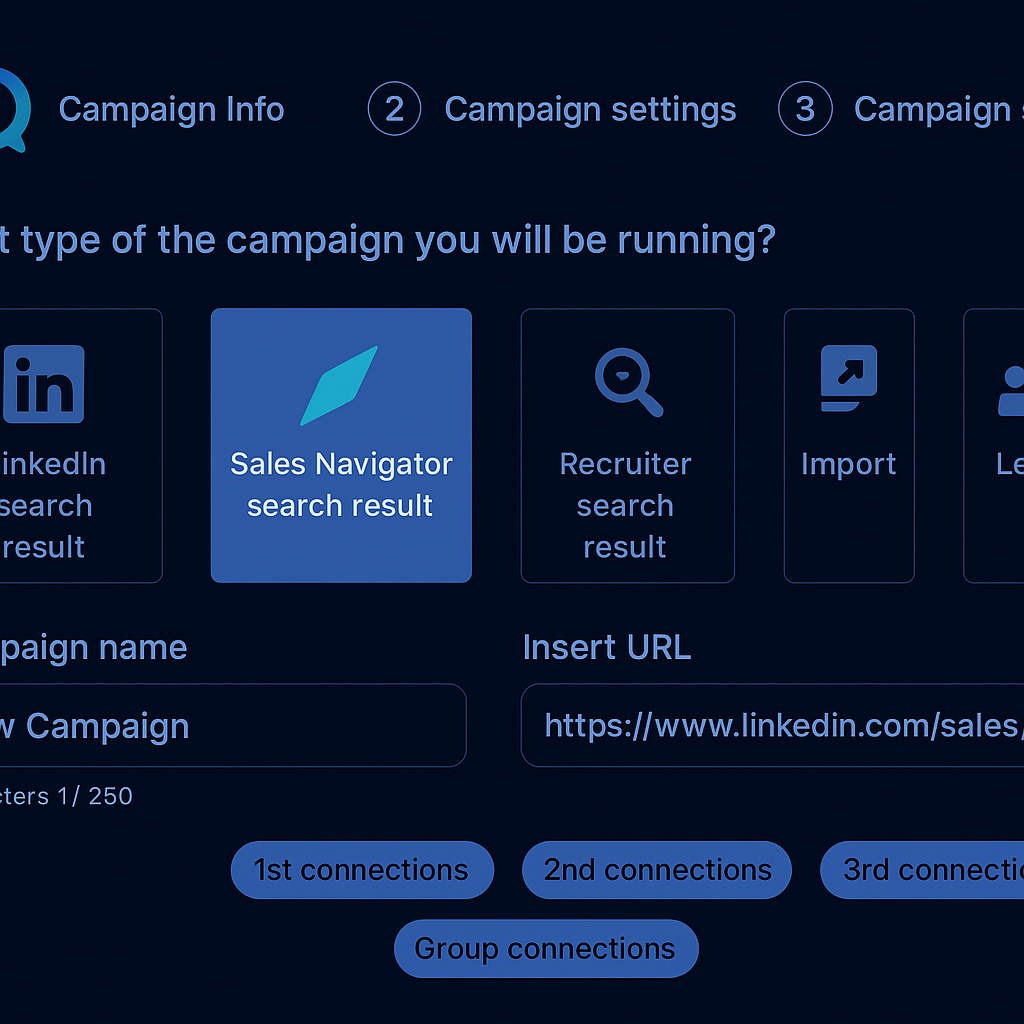
Task: Click the campaign name text field
Action: (230, 725)
